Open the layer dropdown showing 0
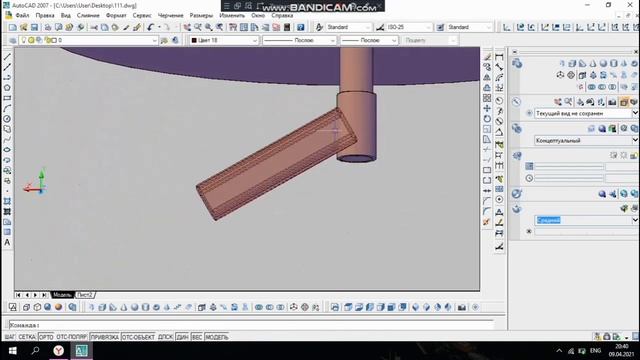 pos(88,40)
